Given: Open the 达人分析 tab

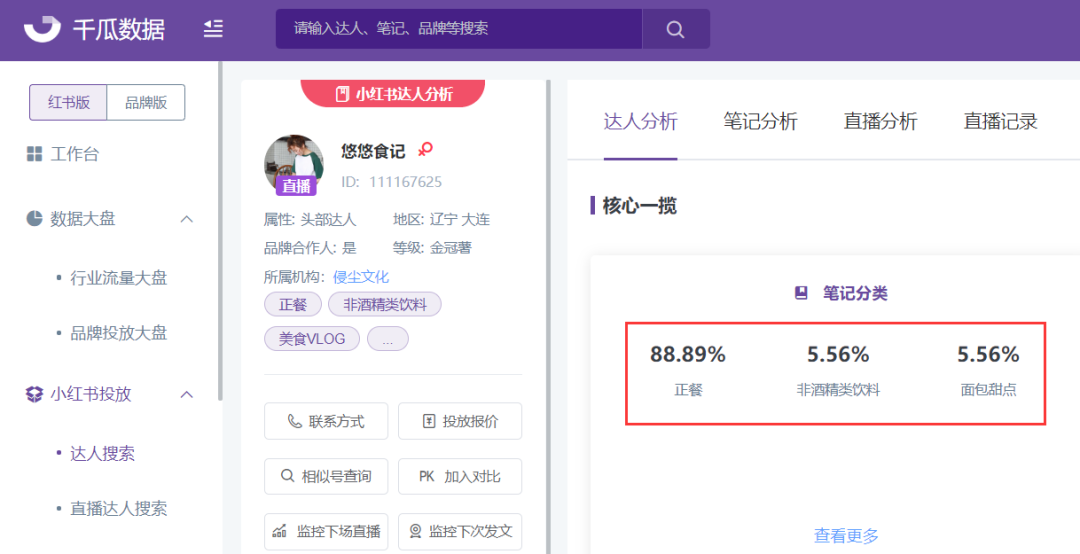Looking at the screenshot, I should tap(641, 121).
